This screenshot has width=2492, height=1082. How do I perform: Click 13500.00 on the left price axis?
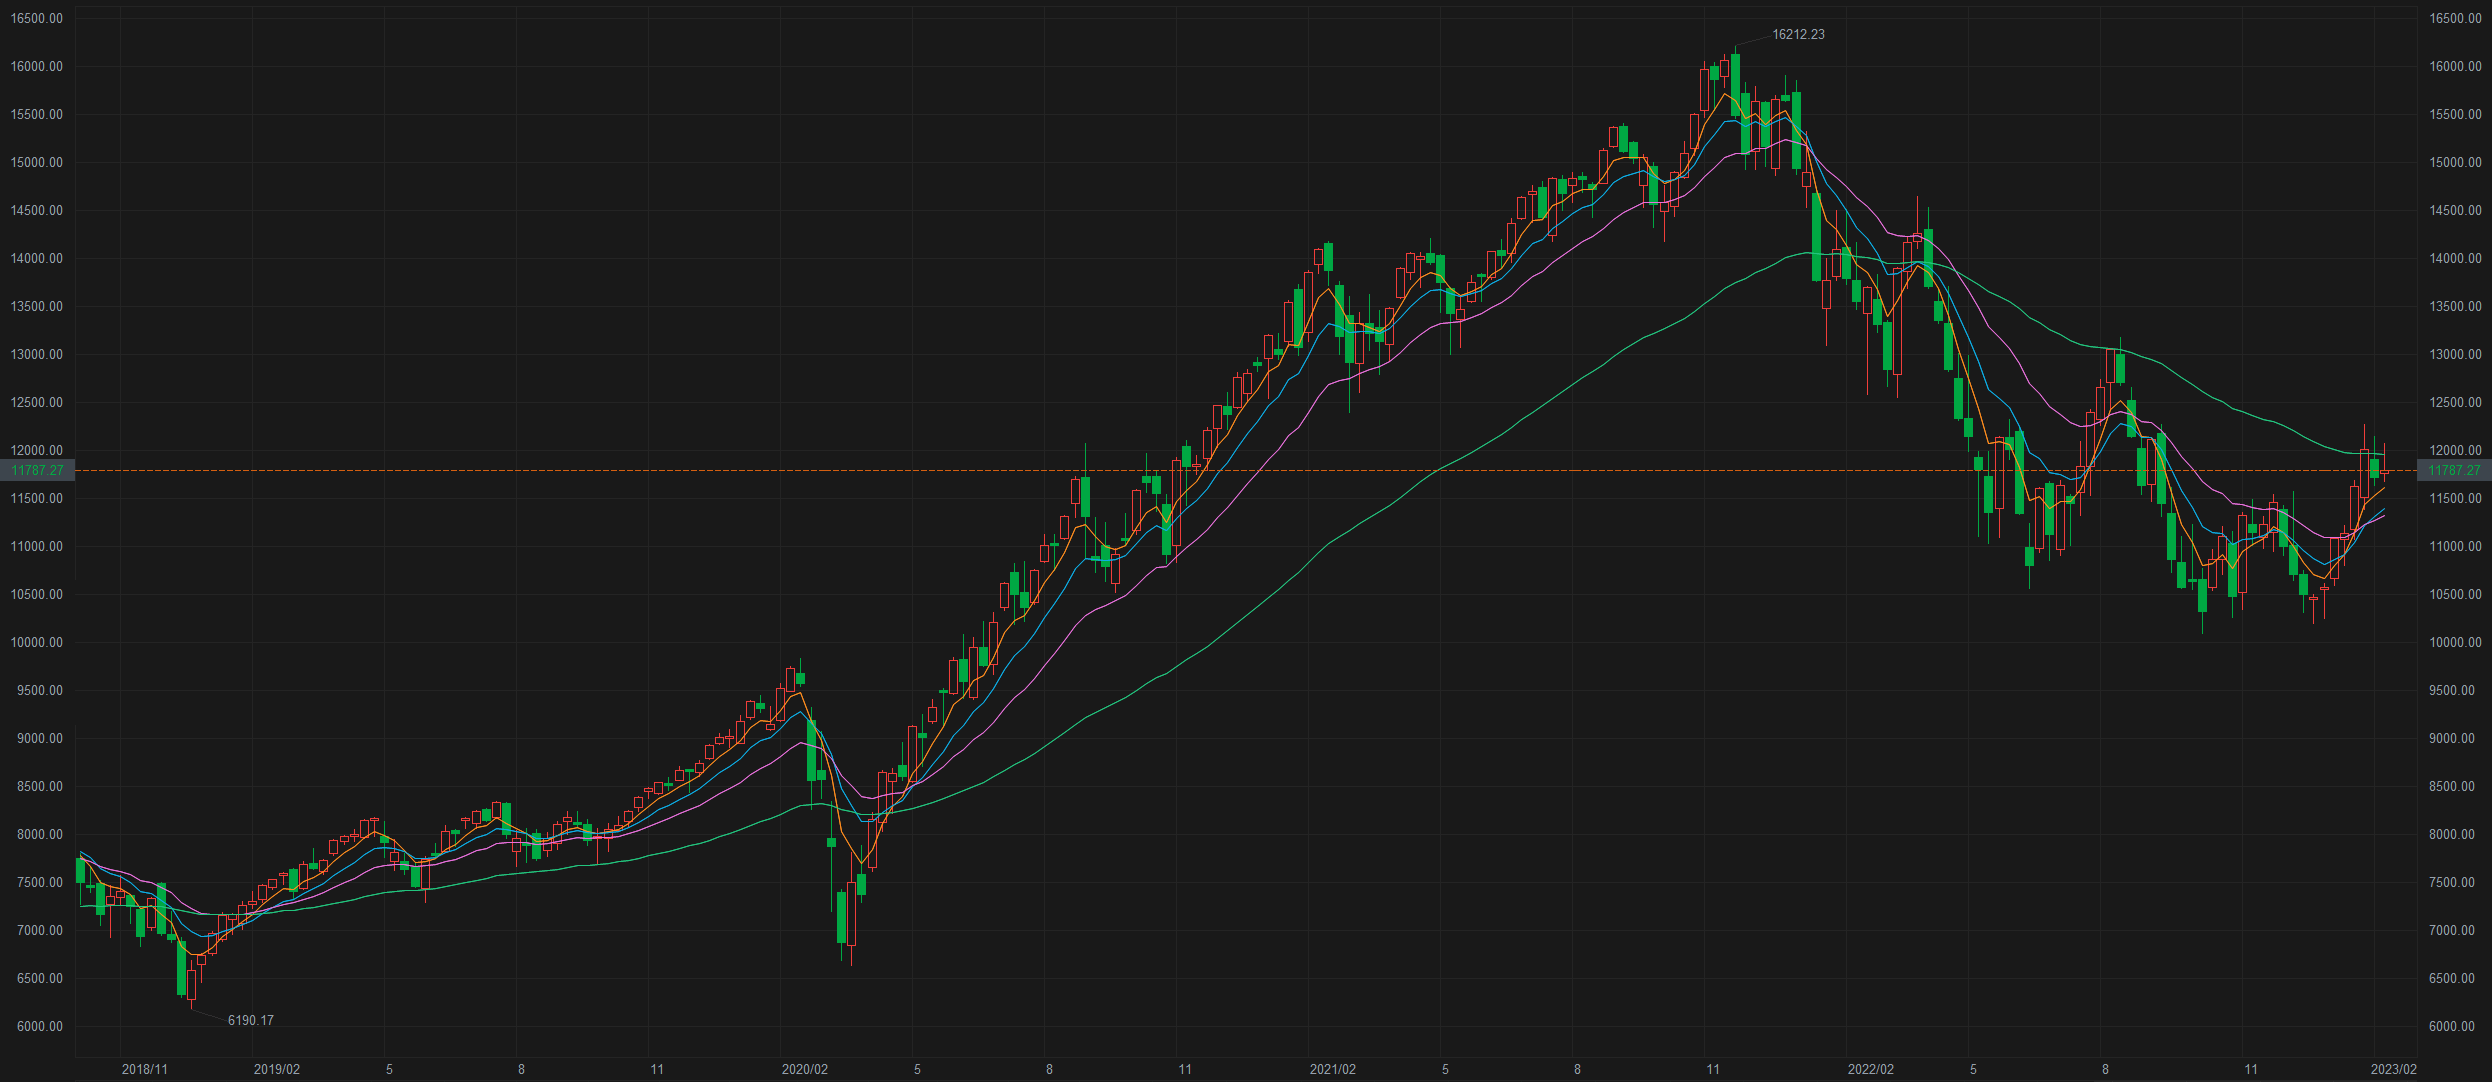pyautogui.click(x=37, y=306)
